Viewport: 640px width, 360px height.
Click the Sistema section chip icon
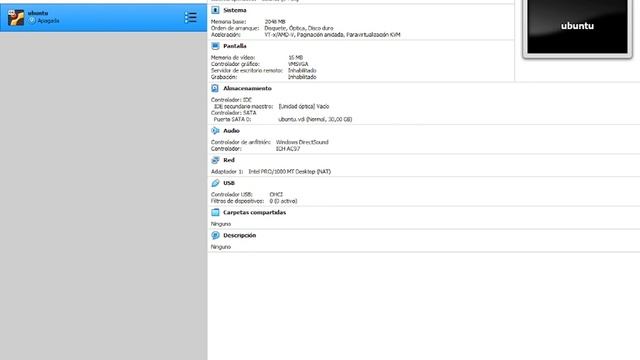215,10
